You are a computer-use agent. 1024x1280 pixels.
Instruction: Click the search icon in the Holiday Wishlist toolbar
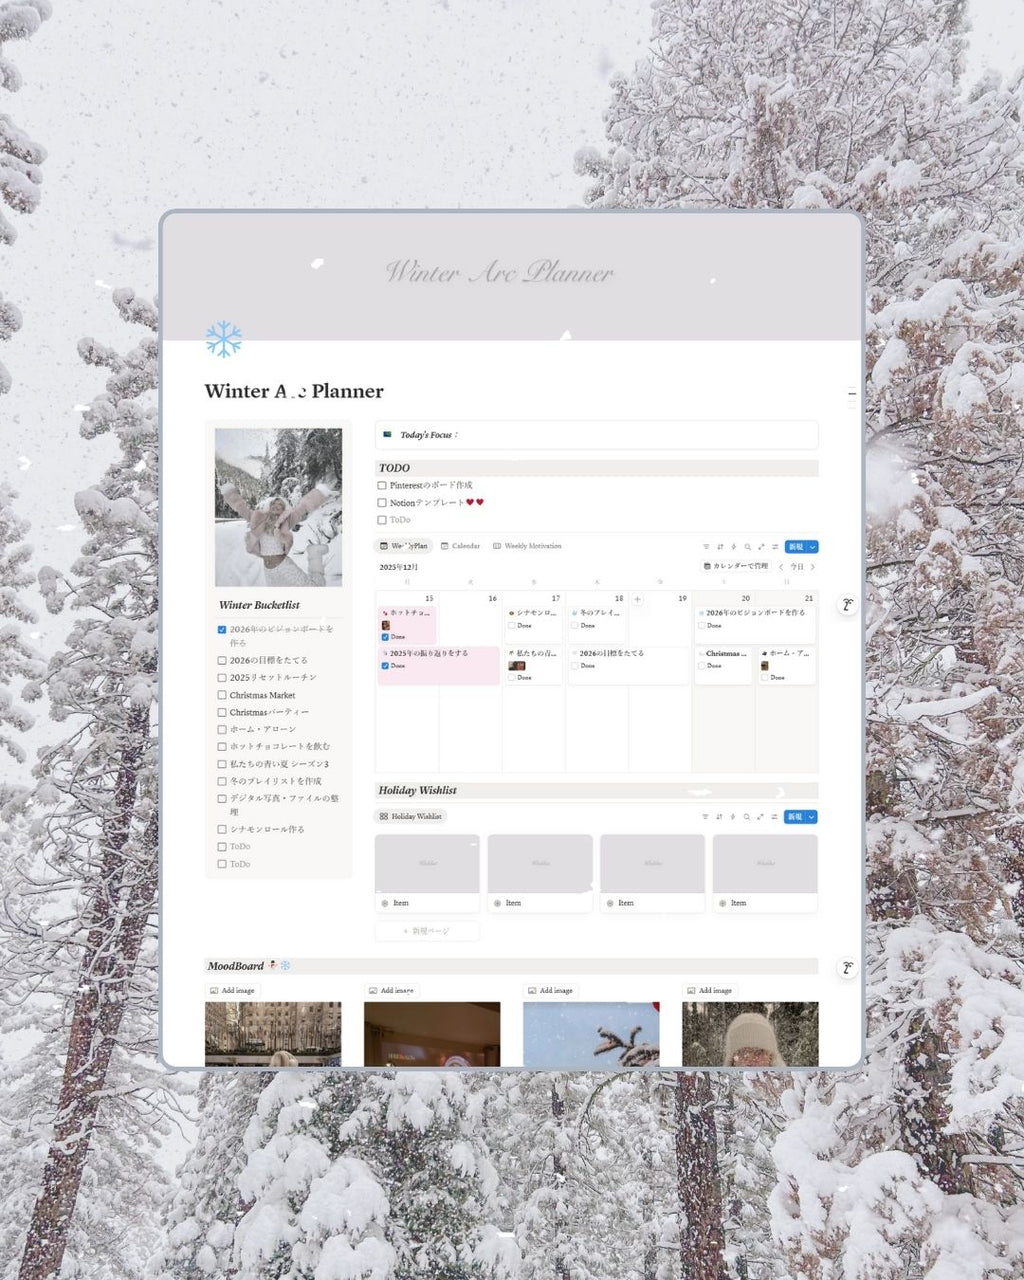(747, 817)
